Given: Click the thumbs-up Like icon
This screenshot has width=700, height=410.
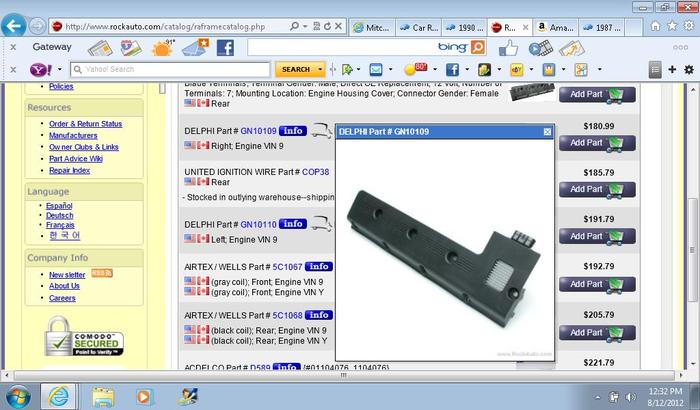Looking at the screenshot, I should pyautogui.click(x=508, y=48).
